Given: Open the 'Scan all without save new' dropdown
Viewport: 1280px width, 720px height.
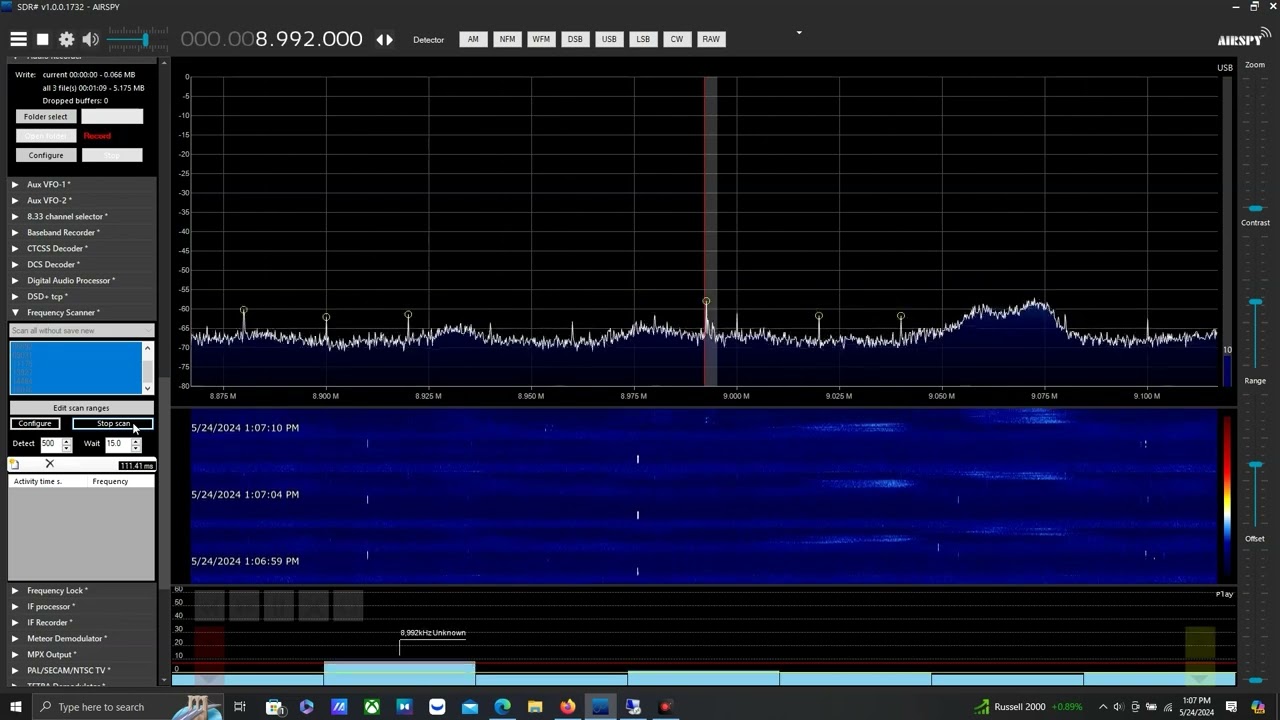Looking at the screenshot, I should click(x=81, y=330).
